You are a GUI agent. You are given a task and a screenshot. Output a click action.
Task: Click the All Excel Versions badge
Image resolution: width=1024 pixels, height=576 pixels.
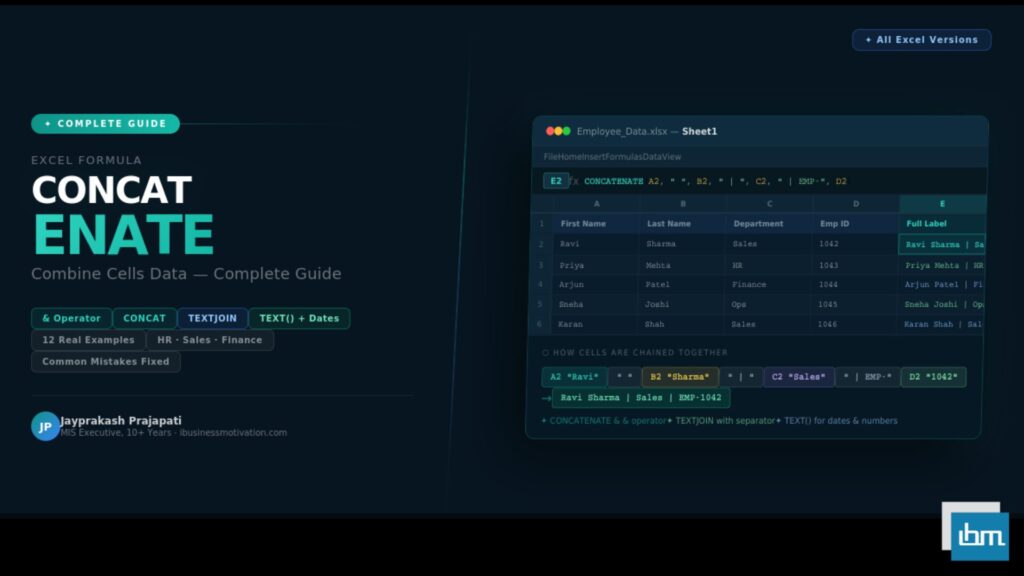coord(921,40)
